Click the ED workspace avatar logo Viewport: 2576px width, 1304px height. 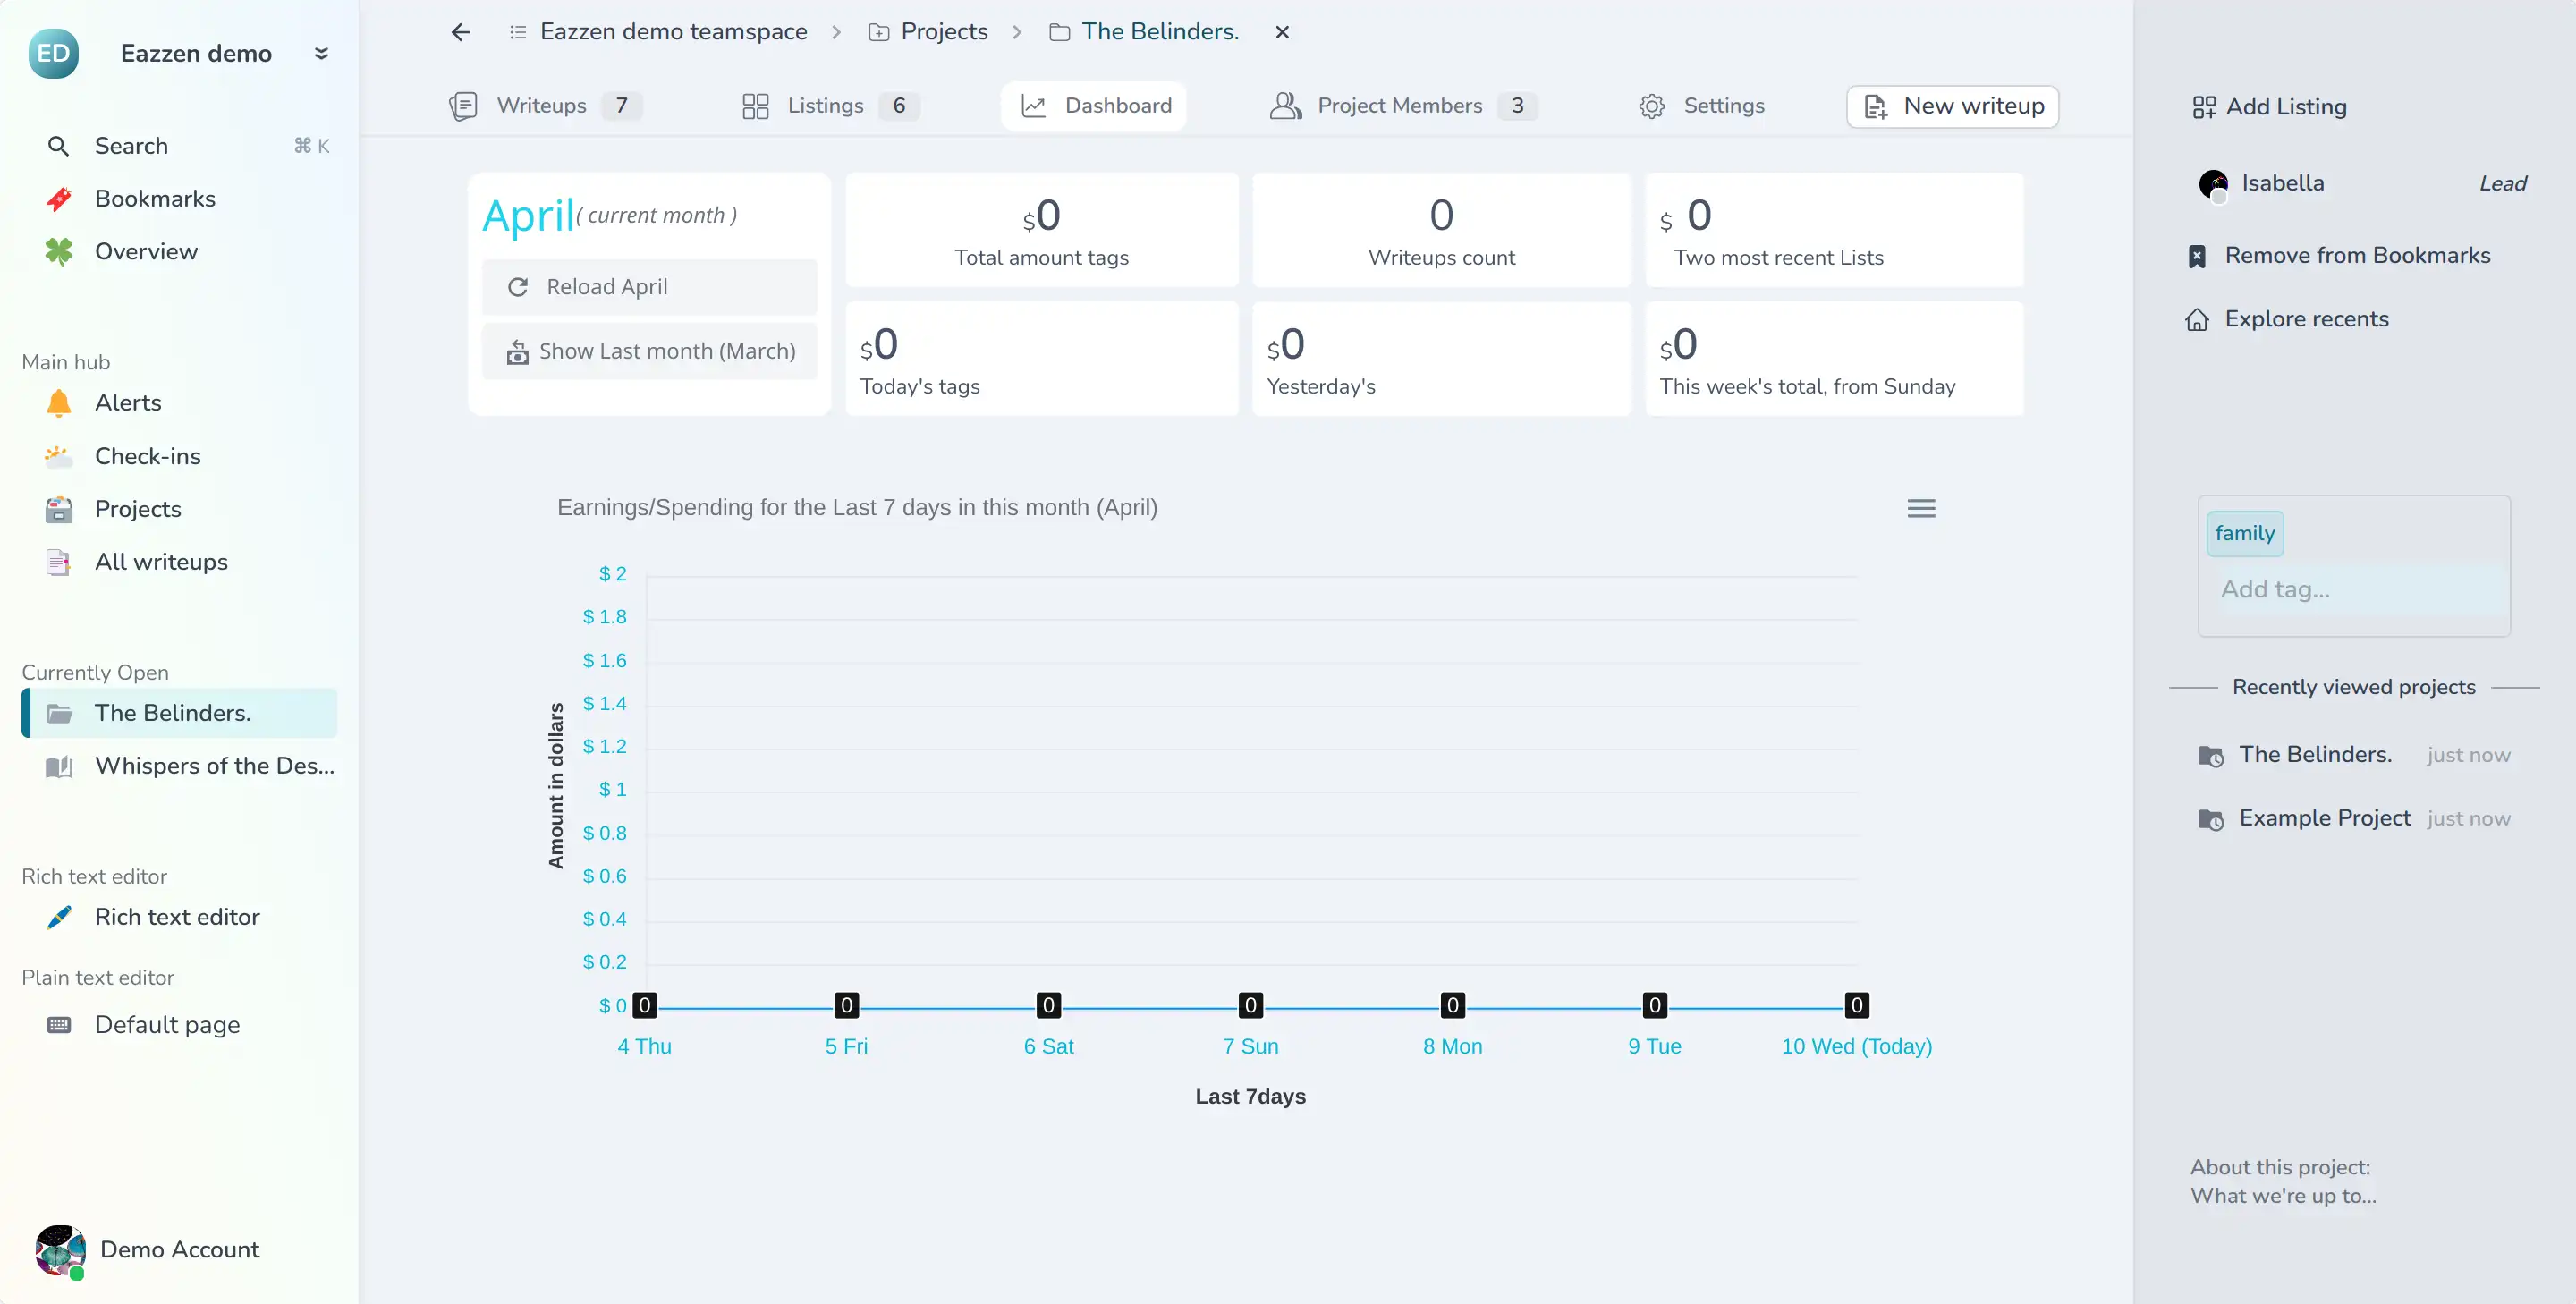pos(53,53)
